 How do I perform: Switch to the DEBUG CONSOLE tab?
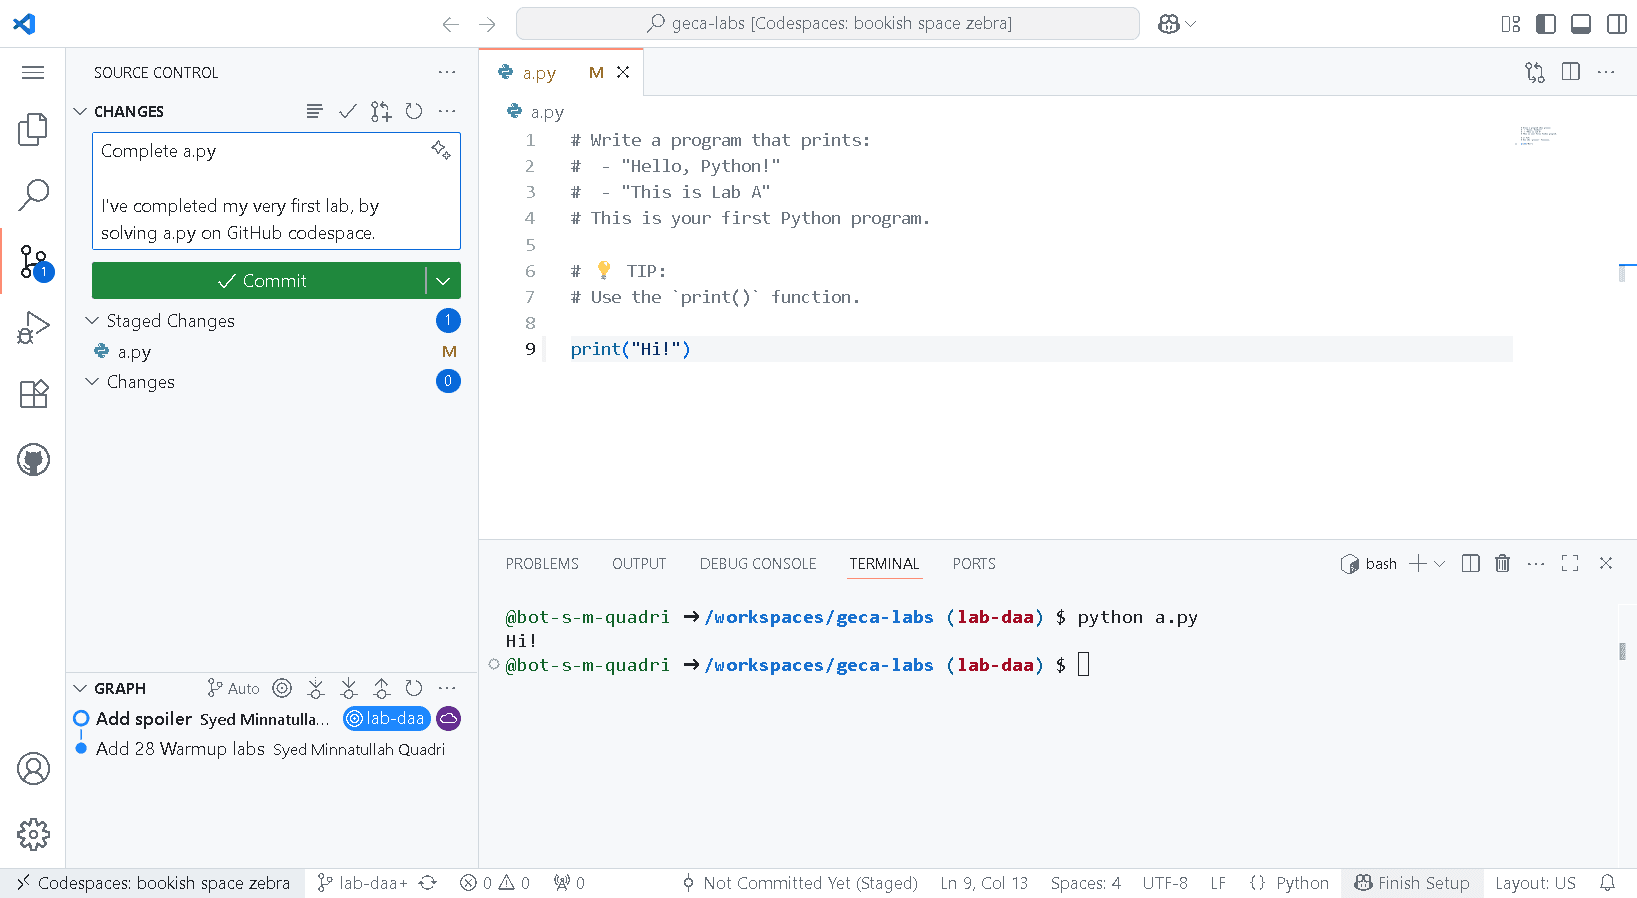(758, 564)
